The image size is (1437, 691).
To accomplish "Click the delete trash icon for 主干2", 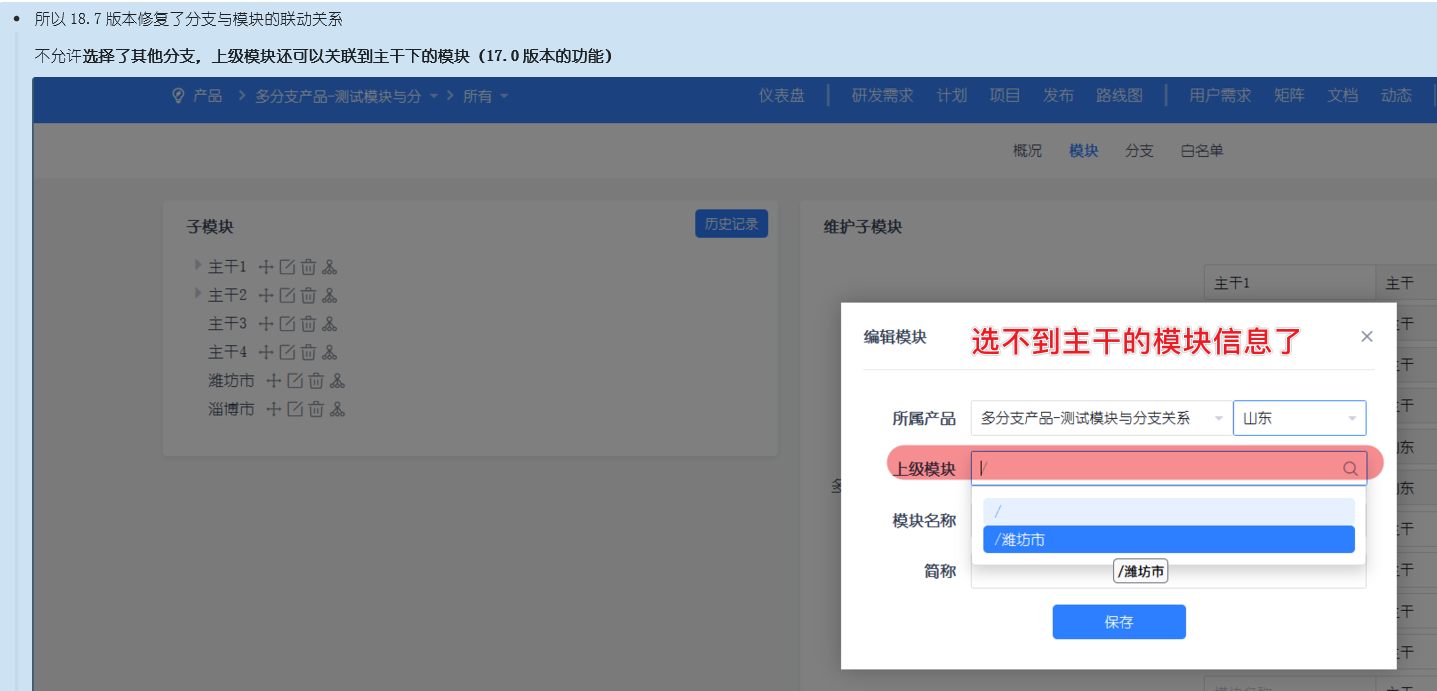I will click(x=308, y=295).
